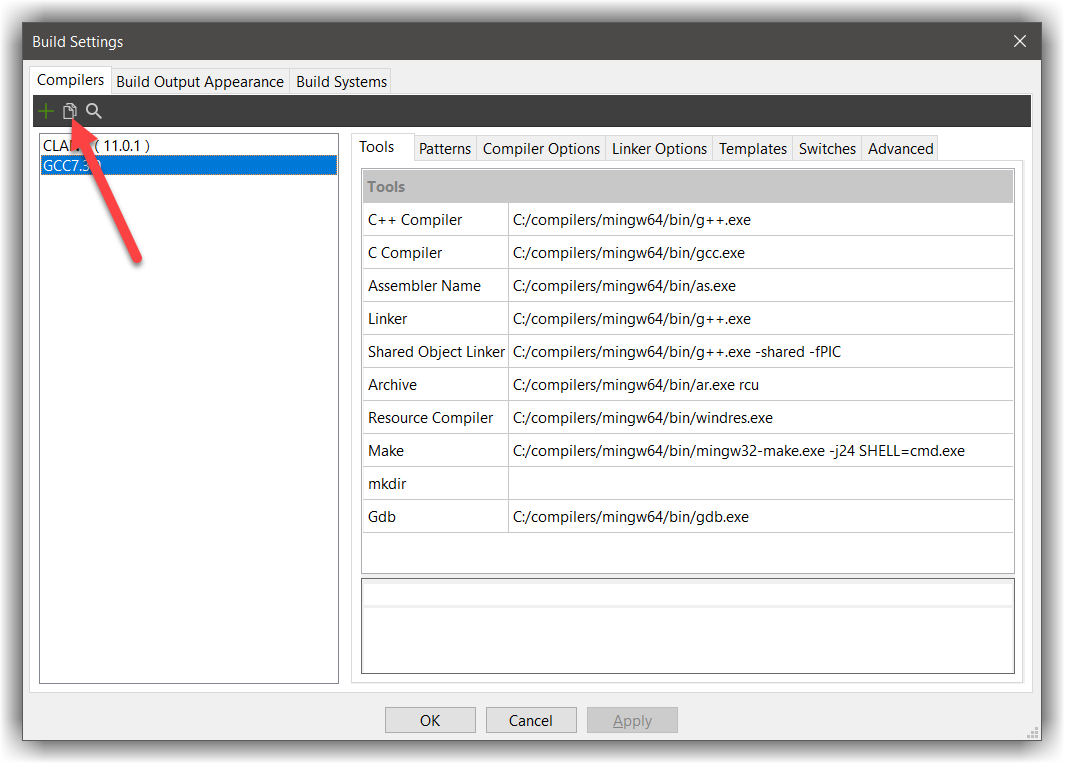
Task: Open compiler search with the magnifier icon
Action: coord(93,110)
